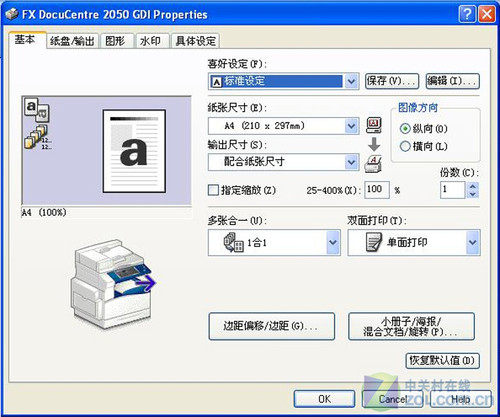Image resolution: width=500 pixels, height=417 pixels.
Task: Open the 纸张尺寸 A4 combo box
Action: click(283, 126)
